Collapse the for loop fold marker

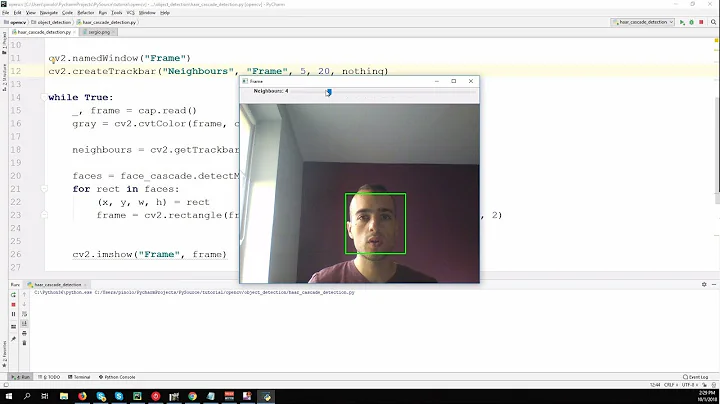(44, 189)
